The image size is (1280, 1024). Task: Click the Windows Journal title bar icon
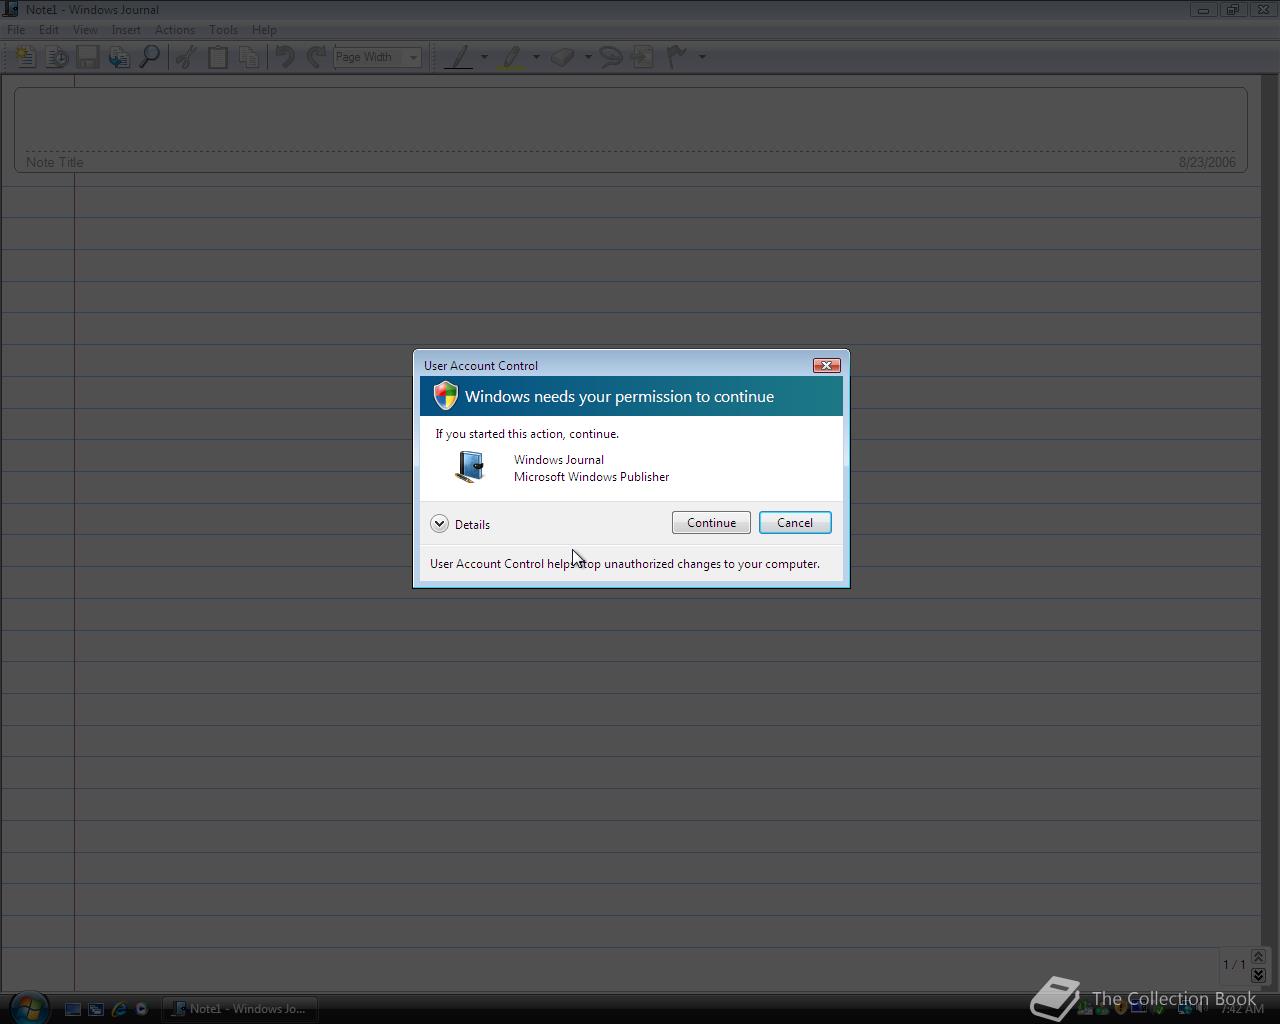tap(10, 9)
